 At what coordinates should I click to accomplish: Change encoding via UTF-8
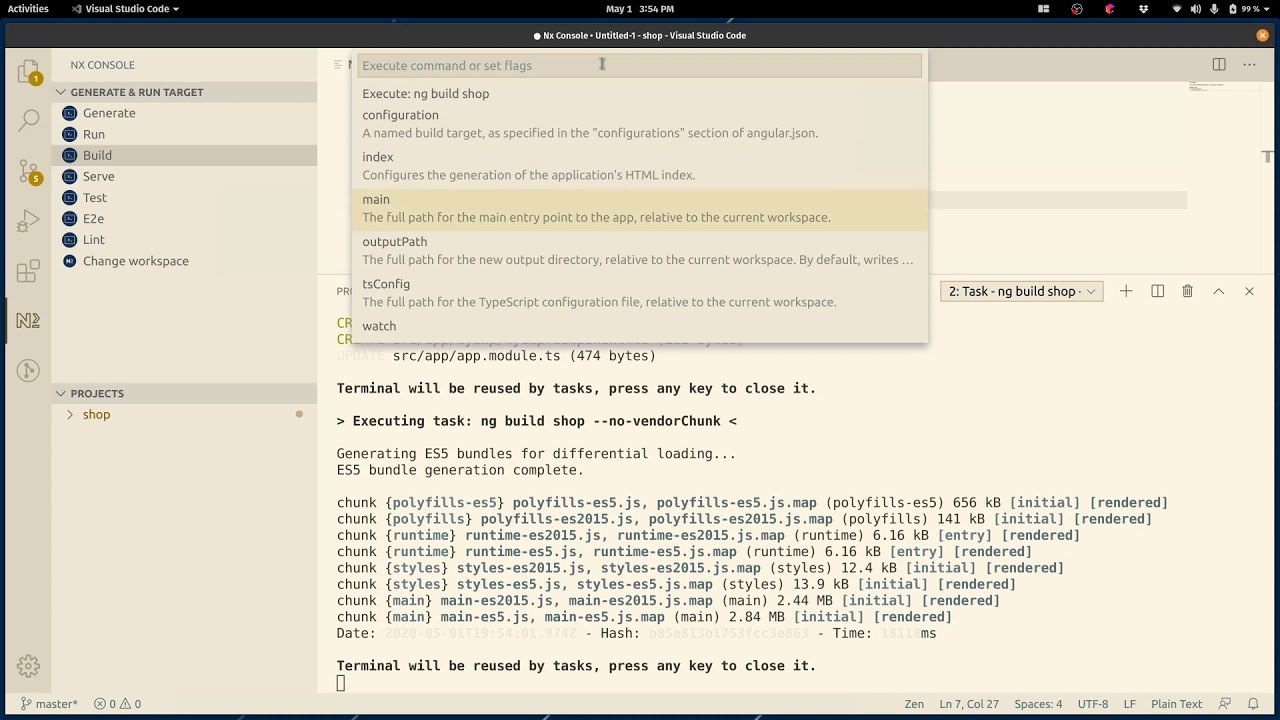point(1093,704)
